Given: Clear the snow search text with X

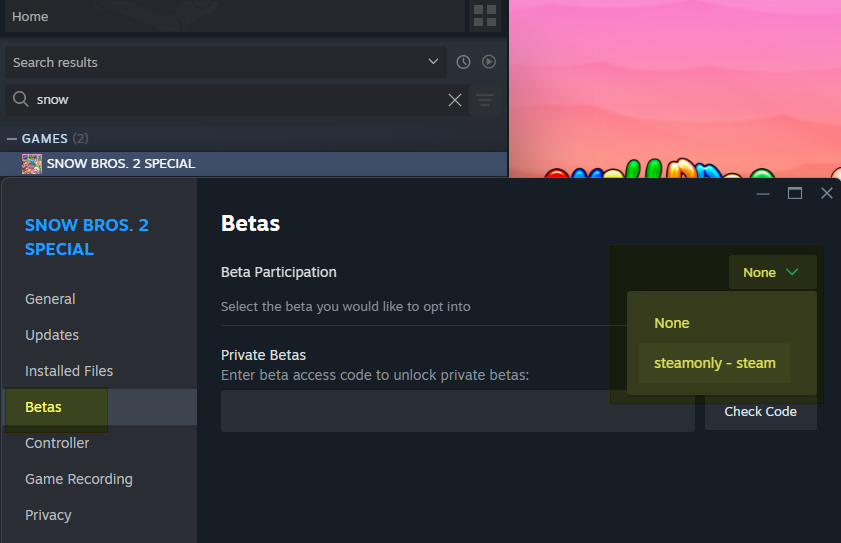Looking at the screenshot, I should pos(455,100).
